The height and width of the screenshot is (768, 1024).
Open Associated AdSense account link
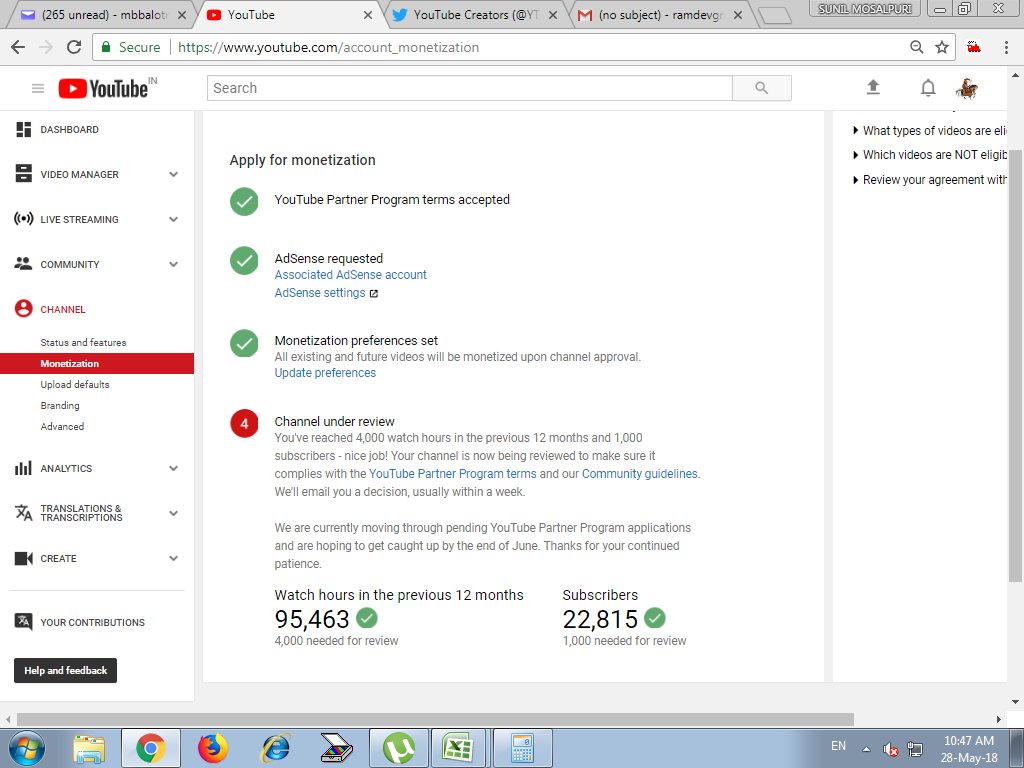350,274
